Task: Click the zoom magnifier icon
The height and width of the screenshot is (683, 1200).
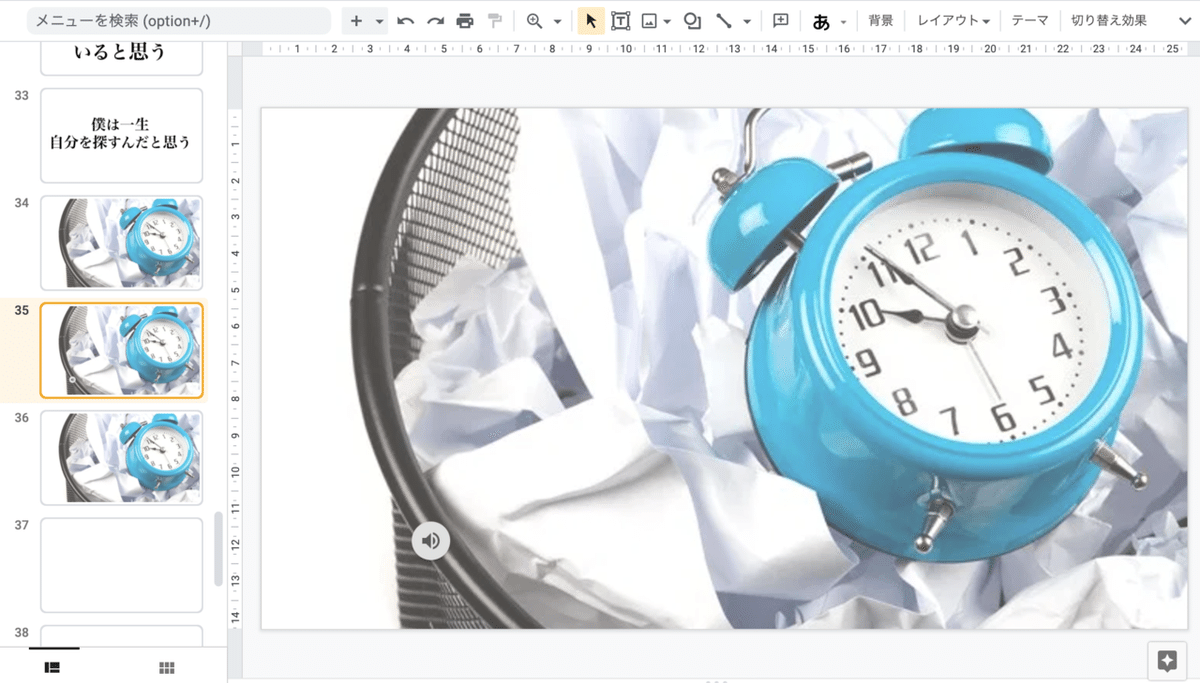Action: point(535,21)
